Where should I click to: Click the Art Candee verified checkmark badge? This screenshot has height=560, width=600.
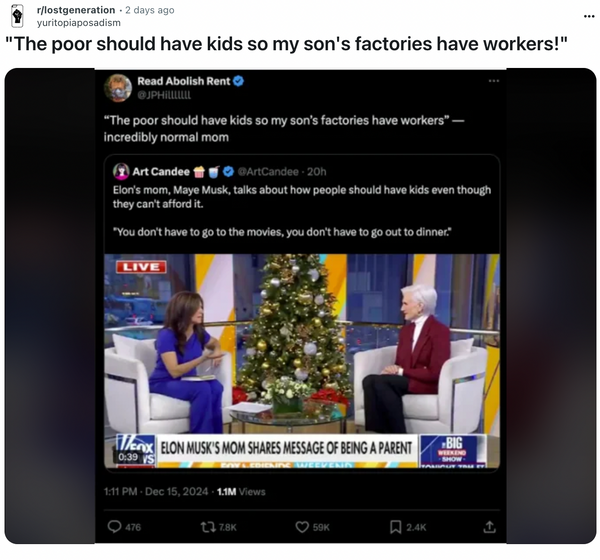tap(228, 172)
